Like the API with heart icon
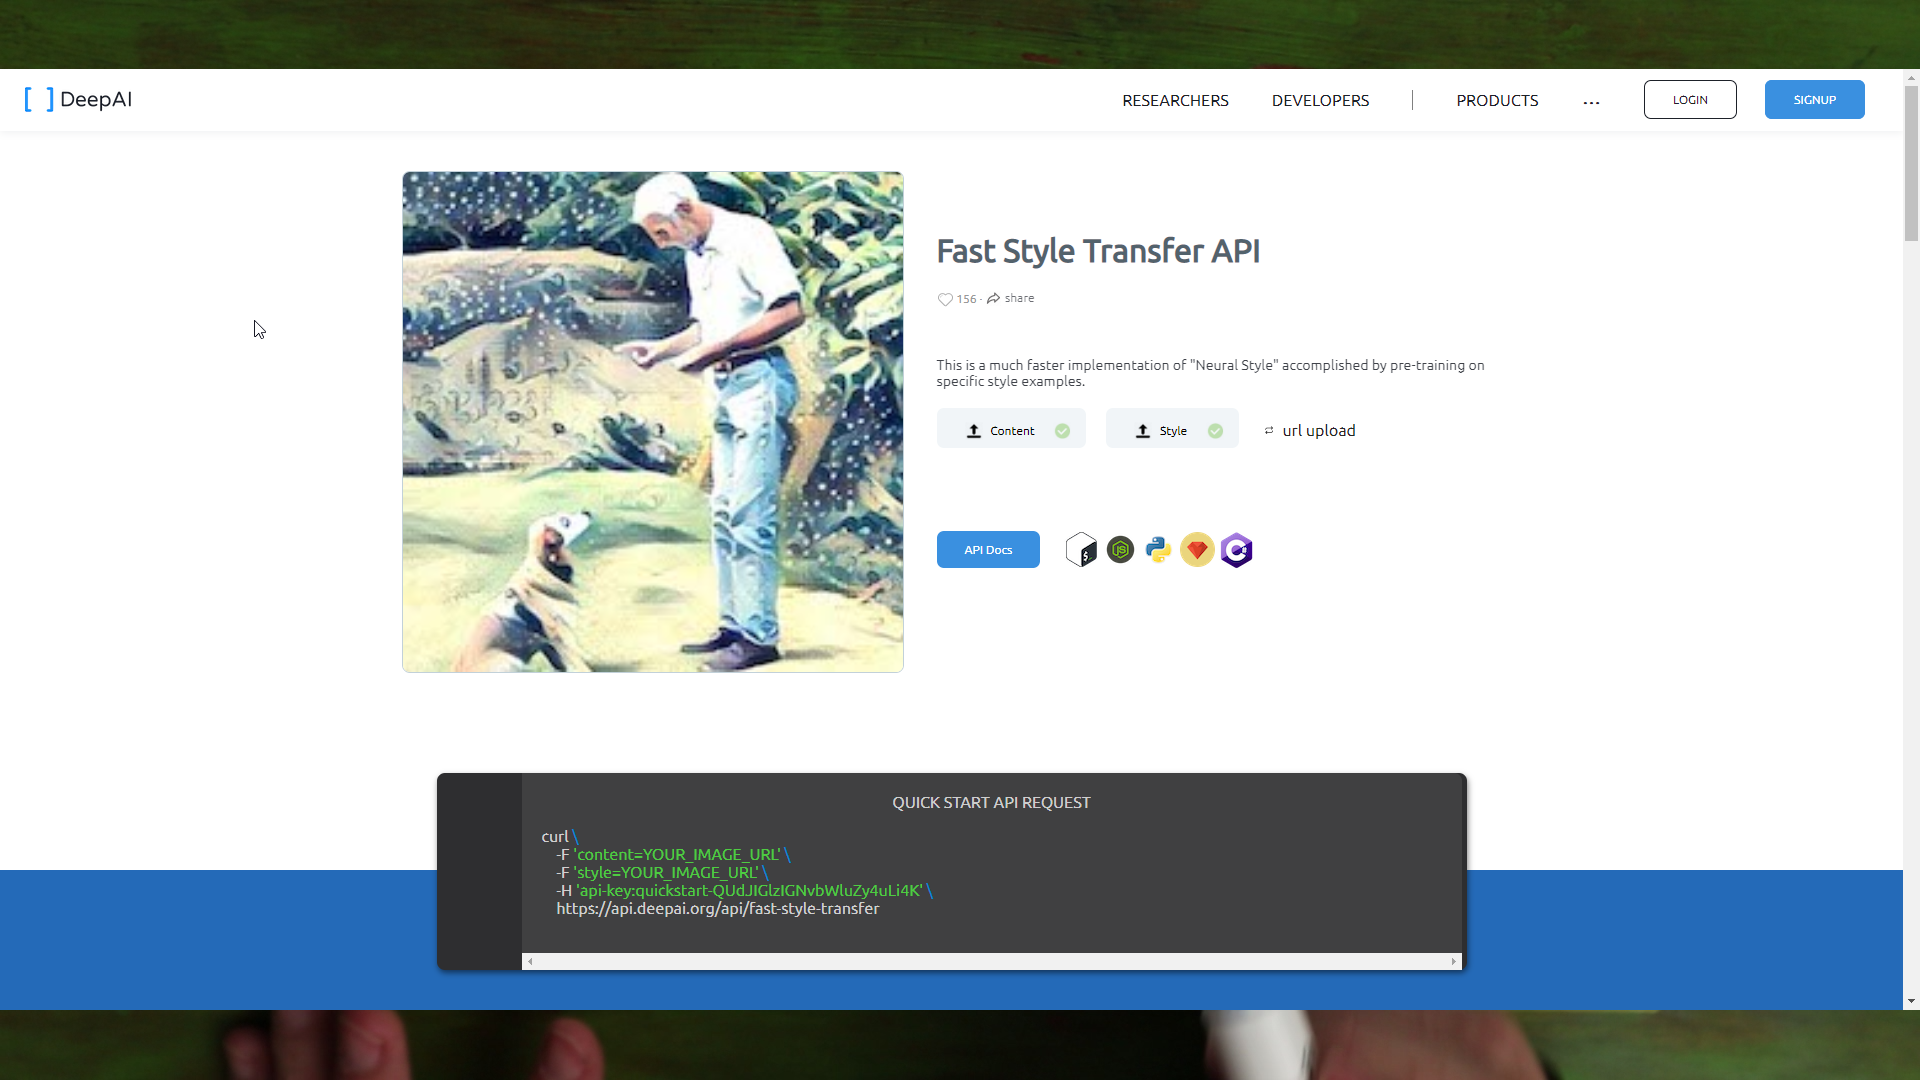Screen dimensions: 1920x1080 pyautogui.click(x=945, y=299)
